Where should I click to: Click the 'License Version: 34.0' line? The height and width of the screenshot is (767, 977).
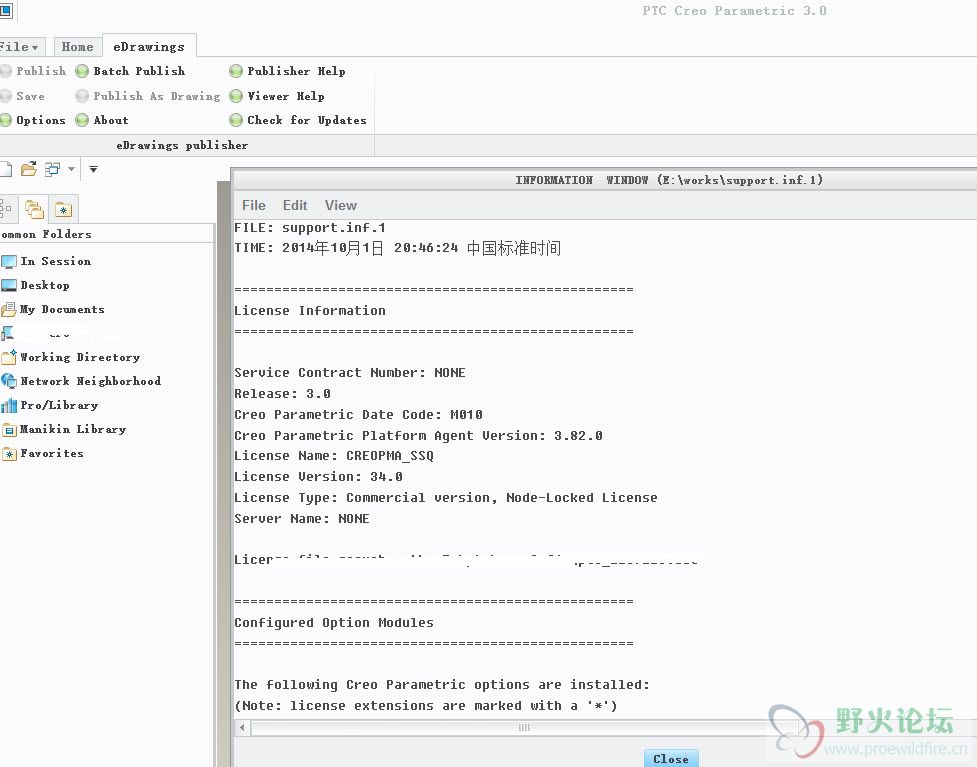point(318,477)
